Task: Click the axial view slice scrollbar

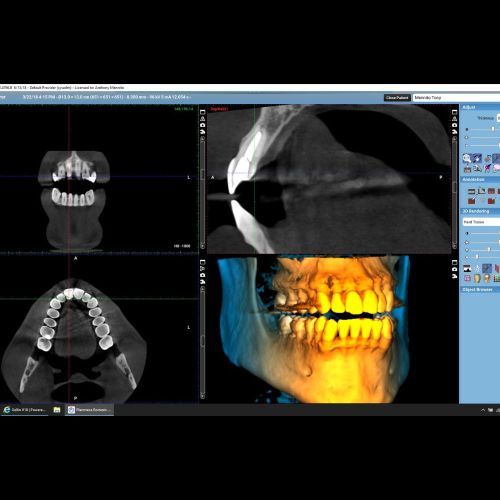Action: (202, 342)
